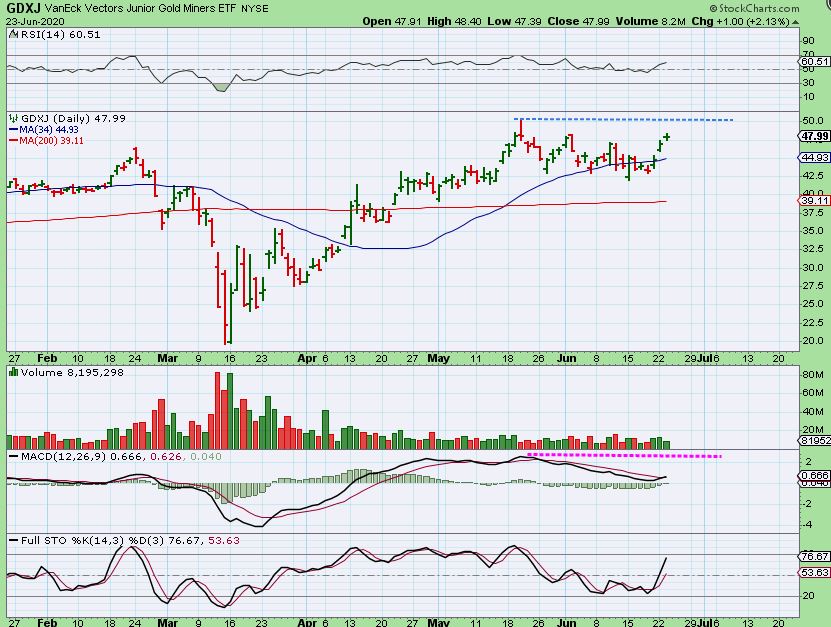
Task: Click the 80M volume axis label
Action: 813,375
